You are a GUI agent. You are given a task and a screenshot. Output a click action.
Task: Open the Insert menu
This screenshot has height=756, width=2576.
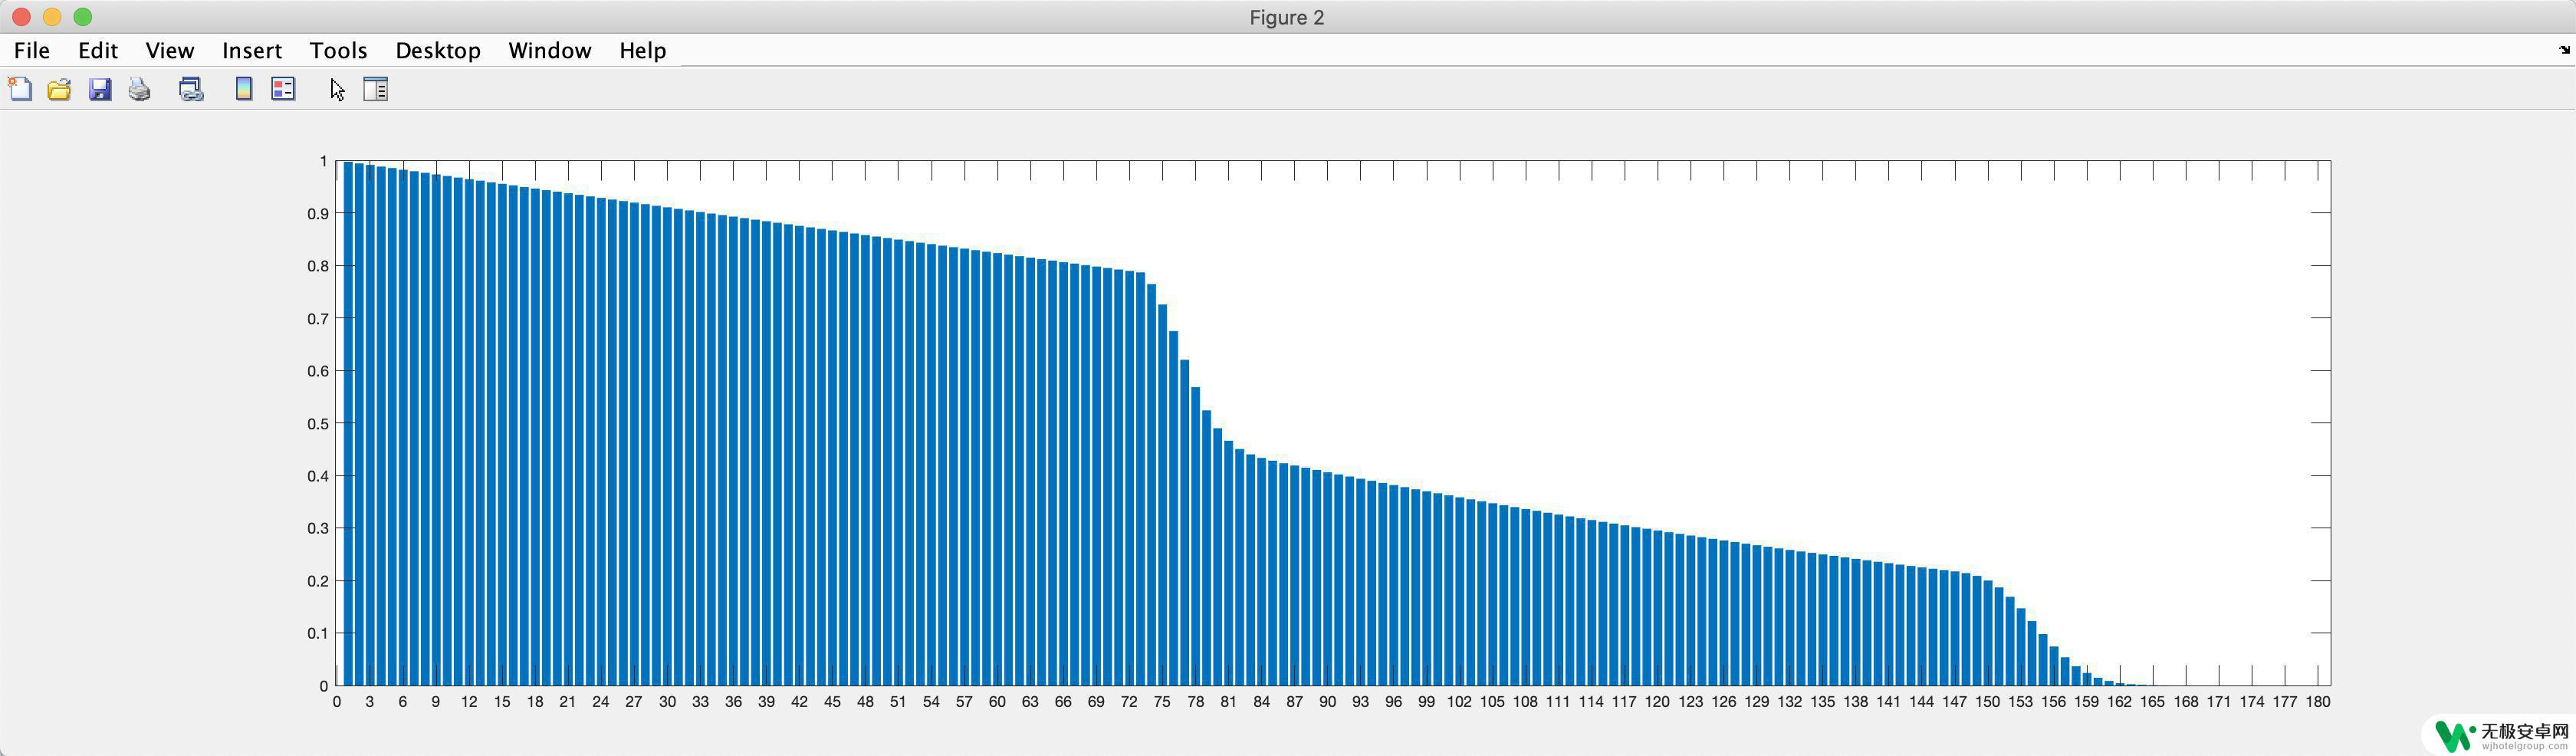tap(252, 50)
